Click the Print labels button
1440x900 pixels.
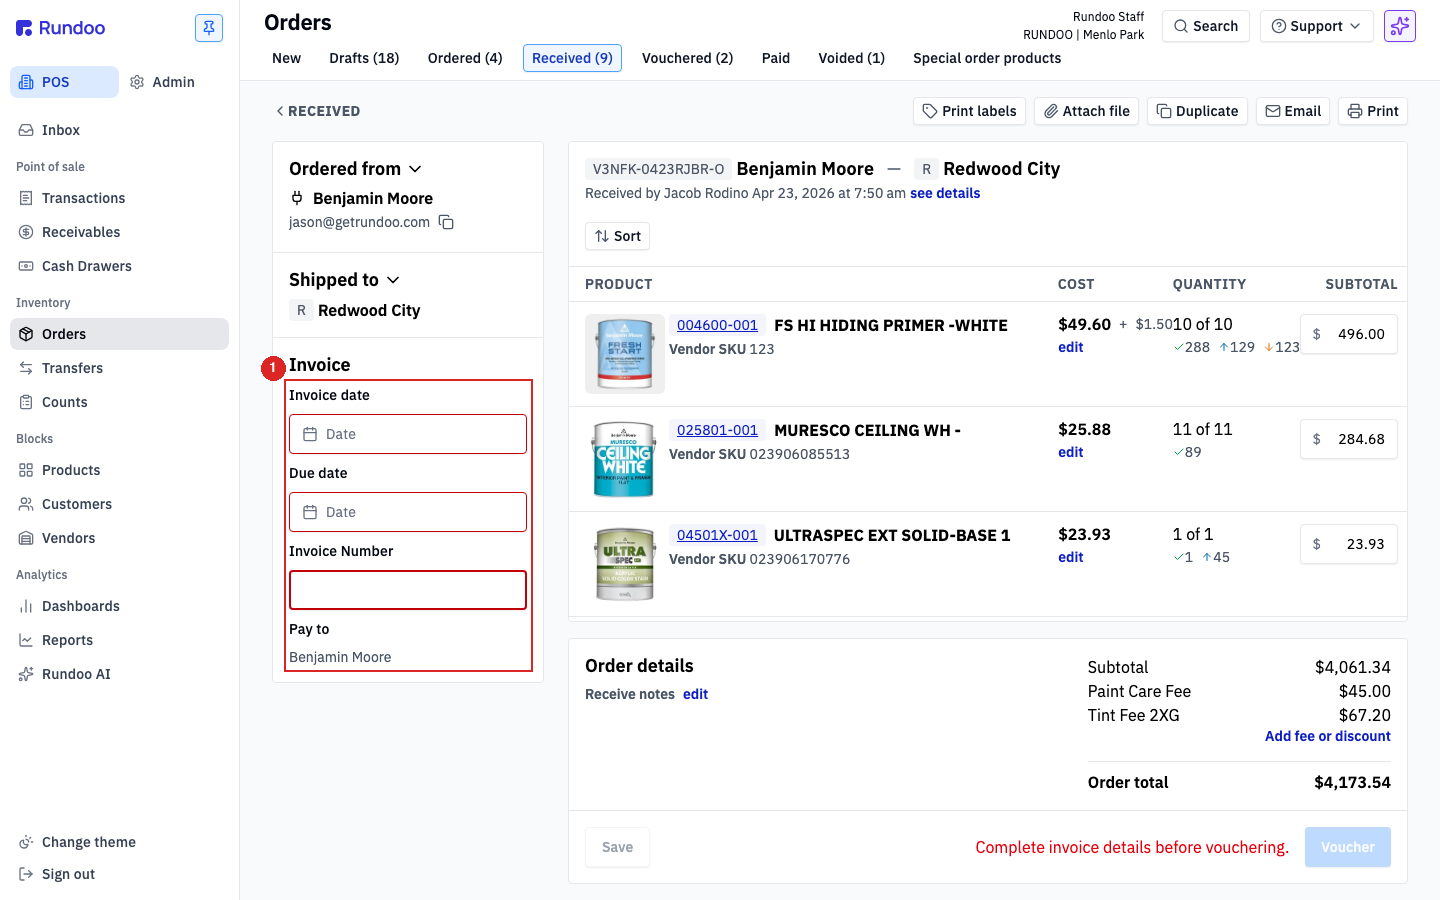969,111
